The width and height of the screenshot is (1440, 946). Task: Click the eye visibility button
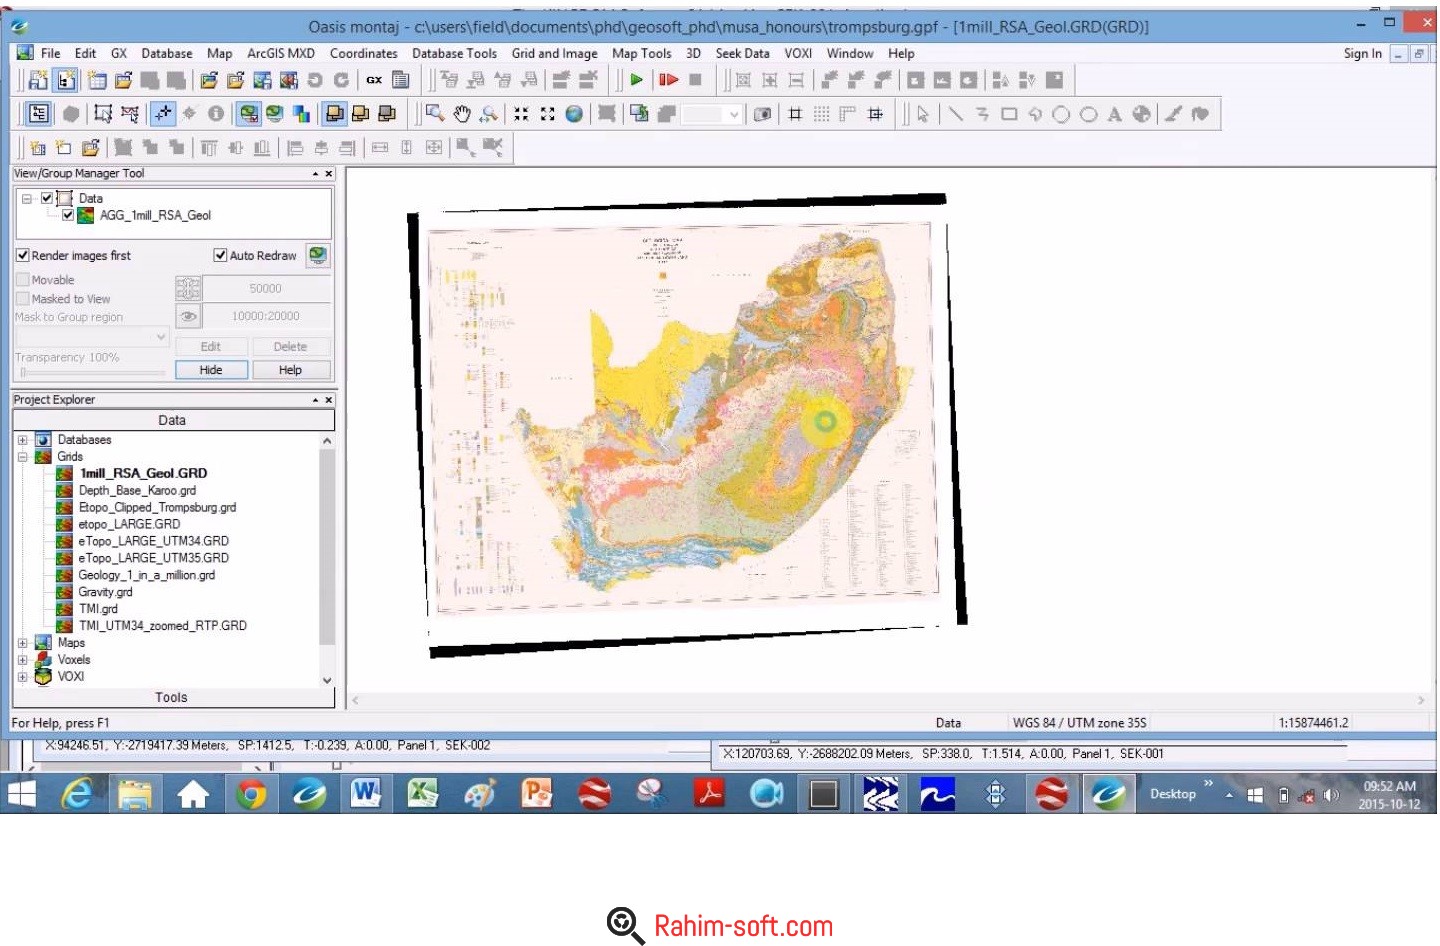188,316
